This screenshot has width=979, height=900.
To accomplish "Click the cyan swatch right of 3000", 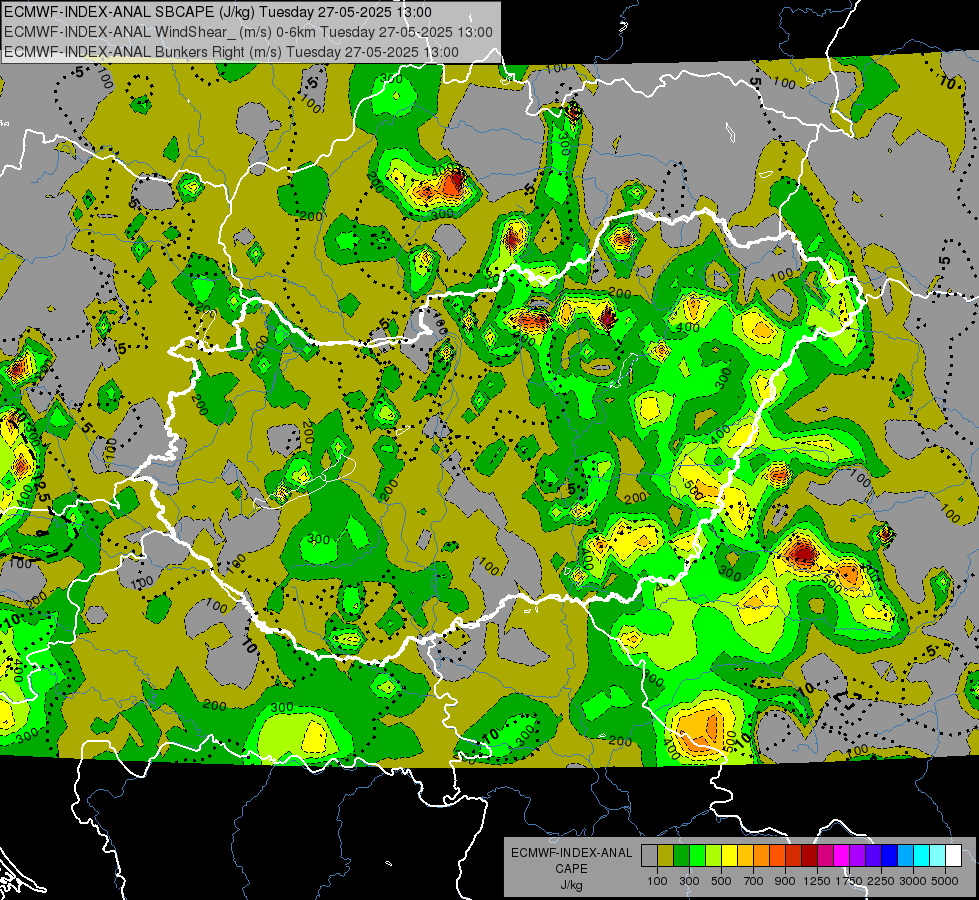I will (x=922, y=856).
